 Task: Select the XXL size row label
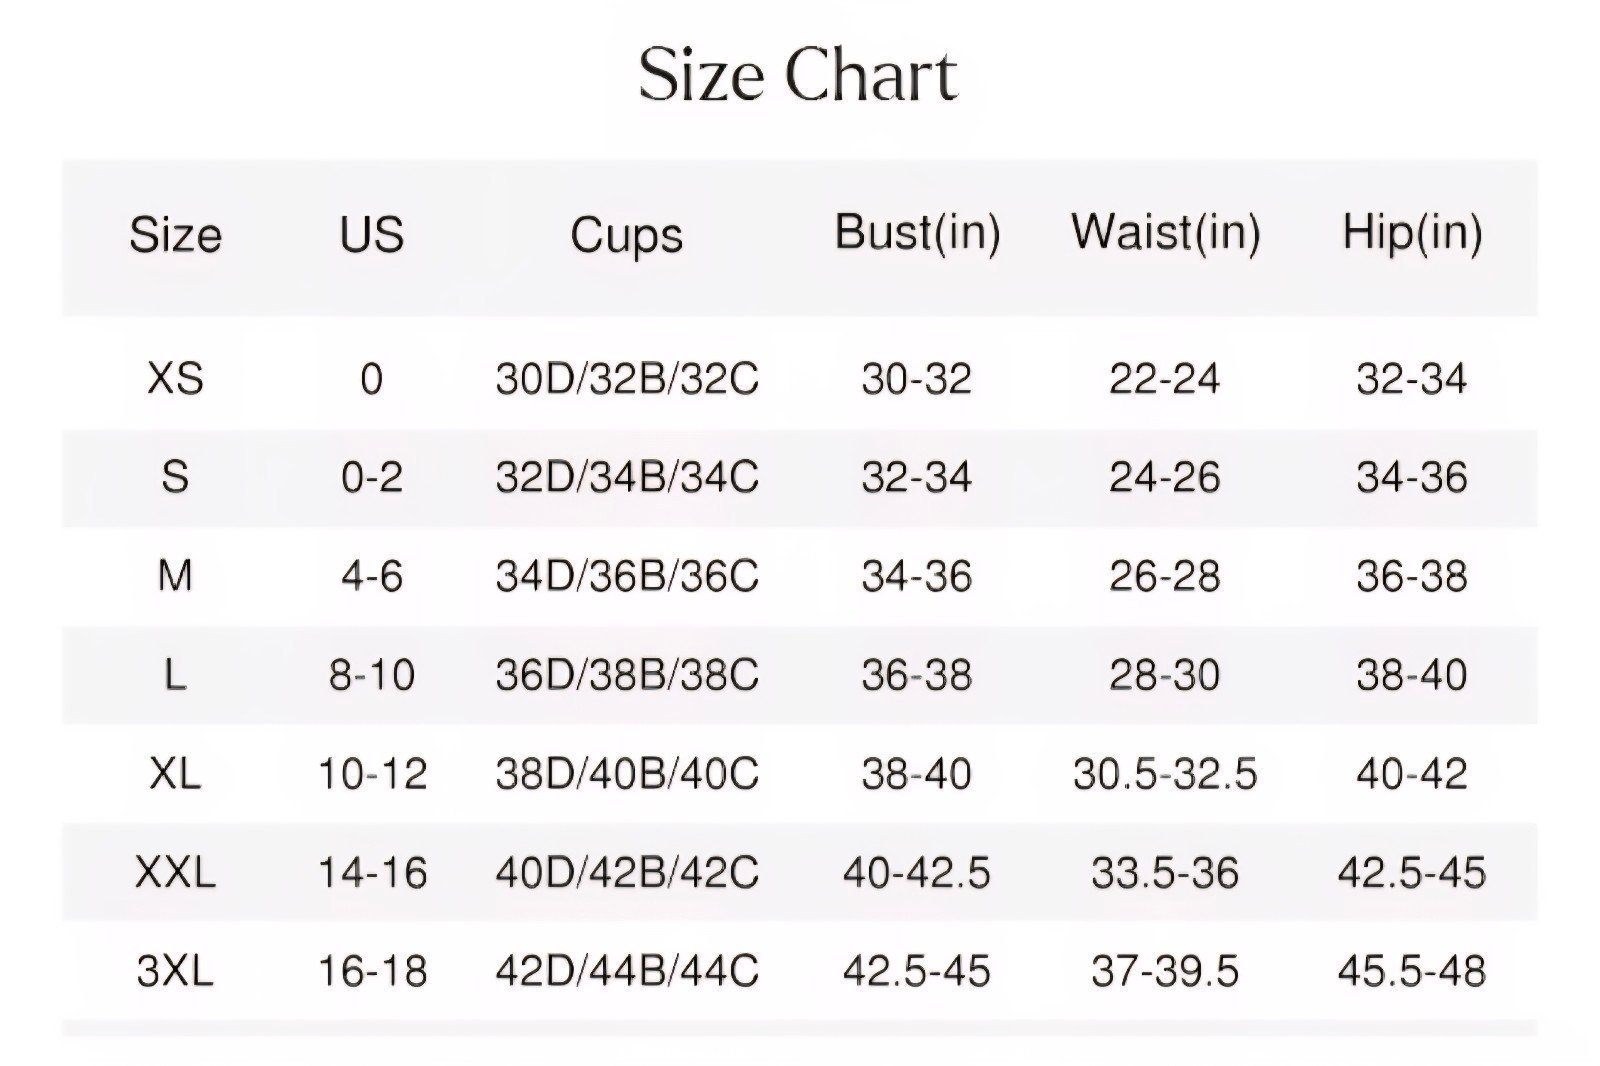point(175,872)
